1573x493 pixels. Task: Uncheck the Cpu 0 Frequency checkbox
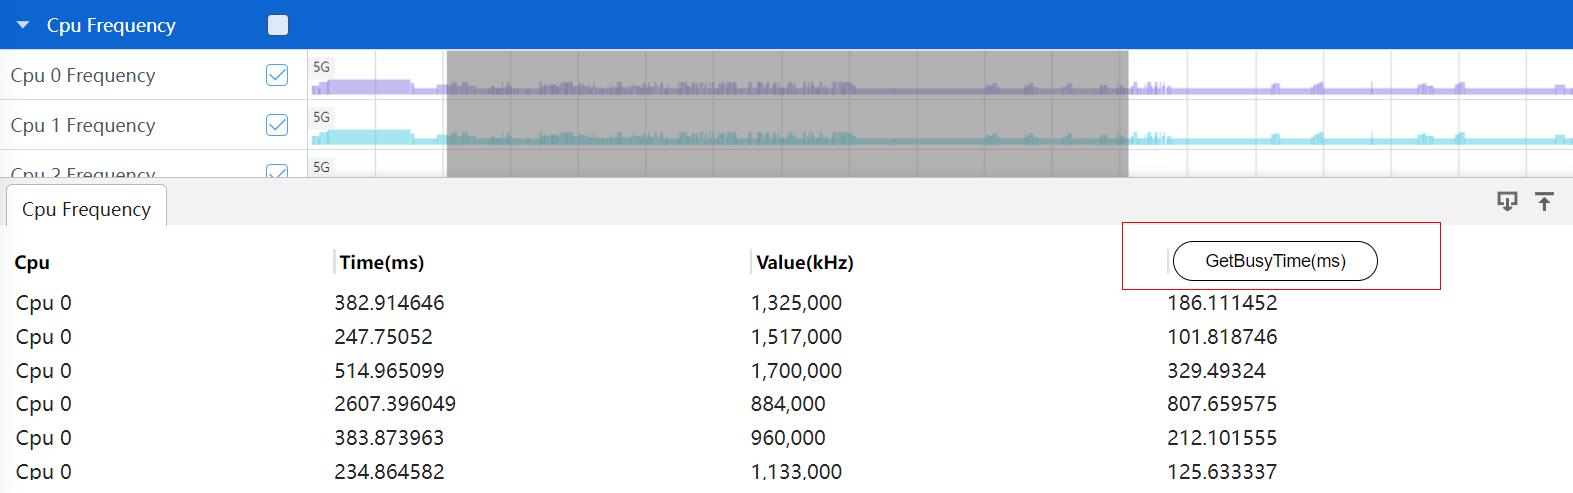pos(277,75)
